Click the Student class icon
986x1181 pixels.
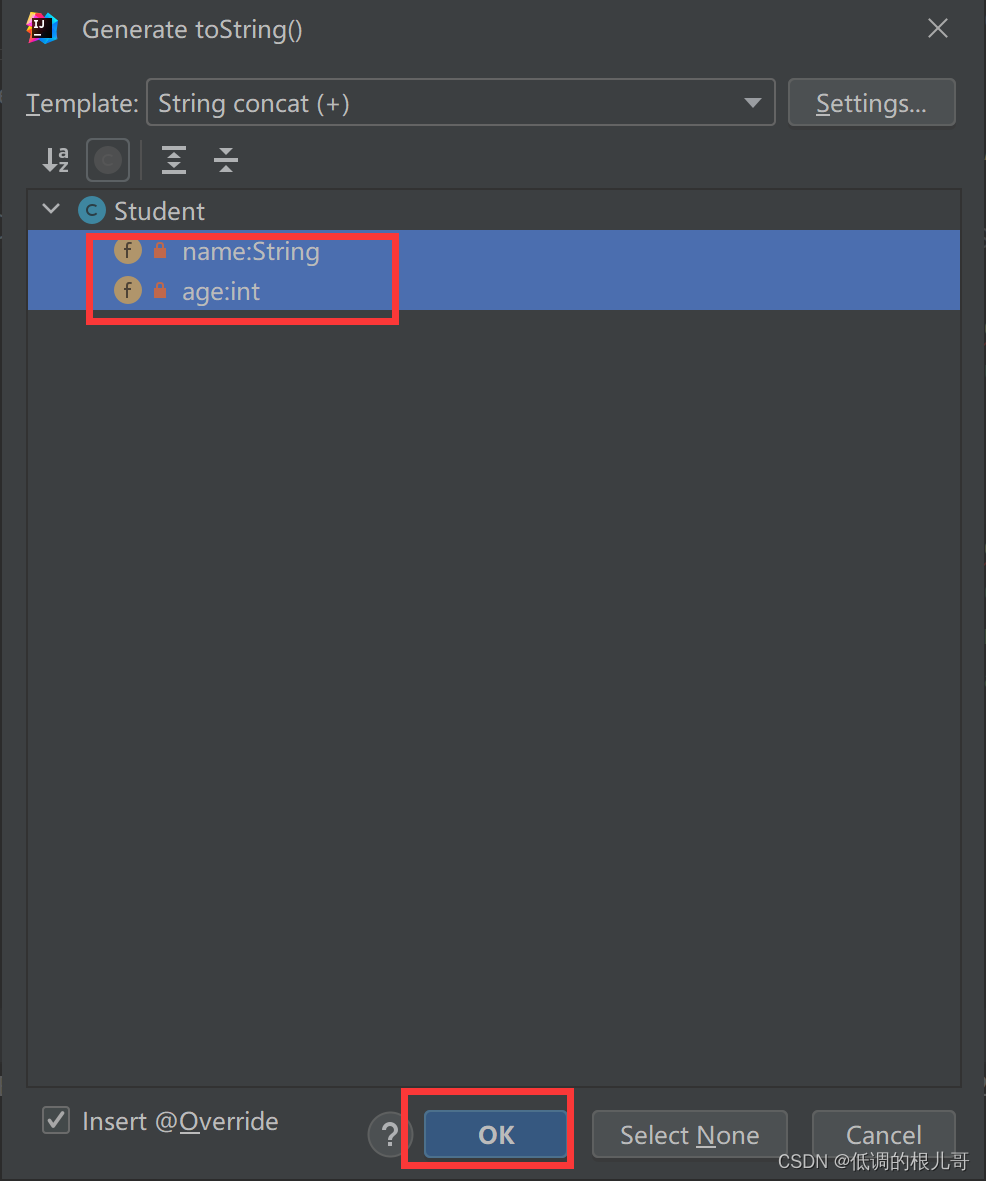[92, 211]
